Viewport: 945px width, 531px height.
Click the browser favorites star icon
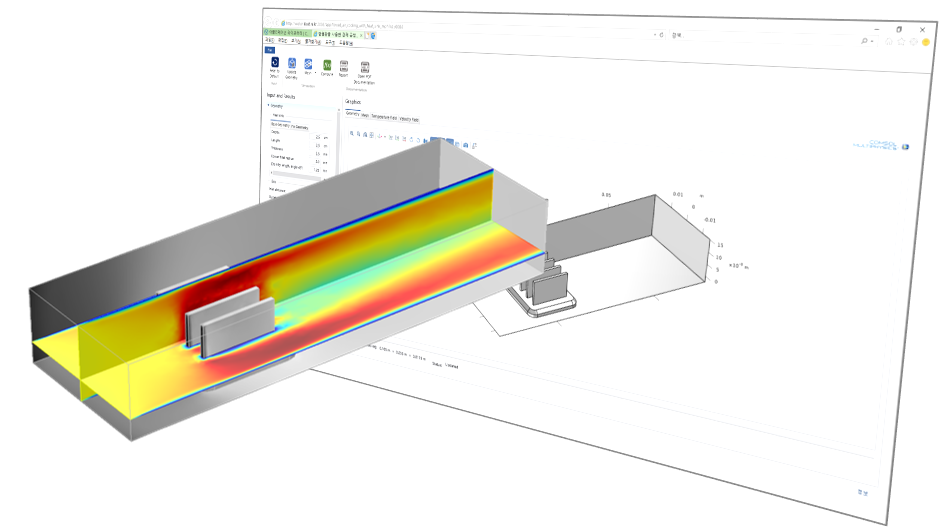900,41
